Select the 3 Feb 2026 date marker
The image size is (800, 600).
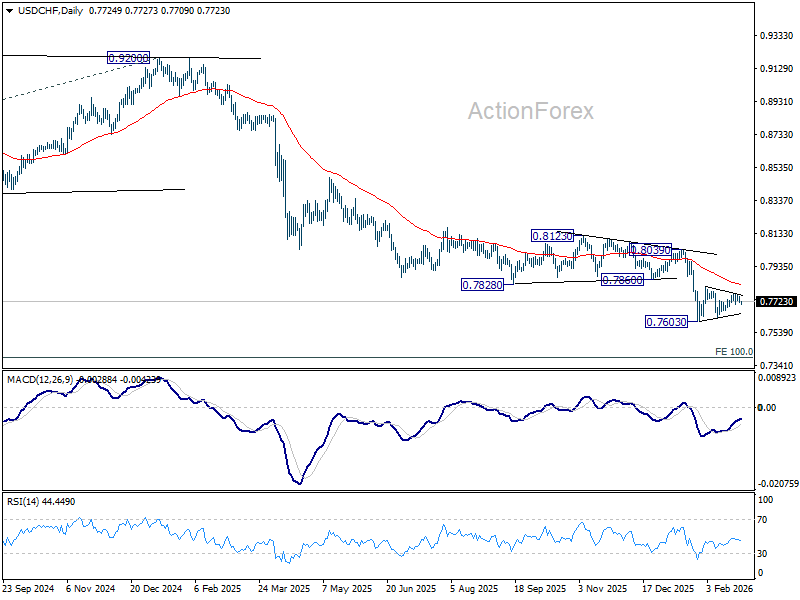(x=729, y=588)
